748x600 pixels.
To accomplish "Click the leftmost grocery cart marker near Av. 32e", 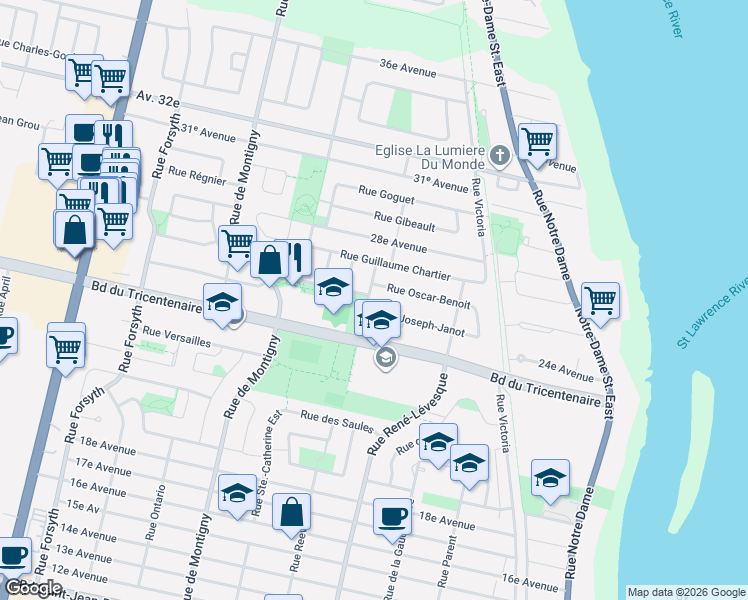I will [80, 74].
